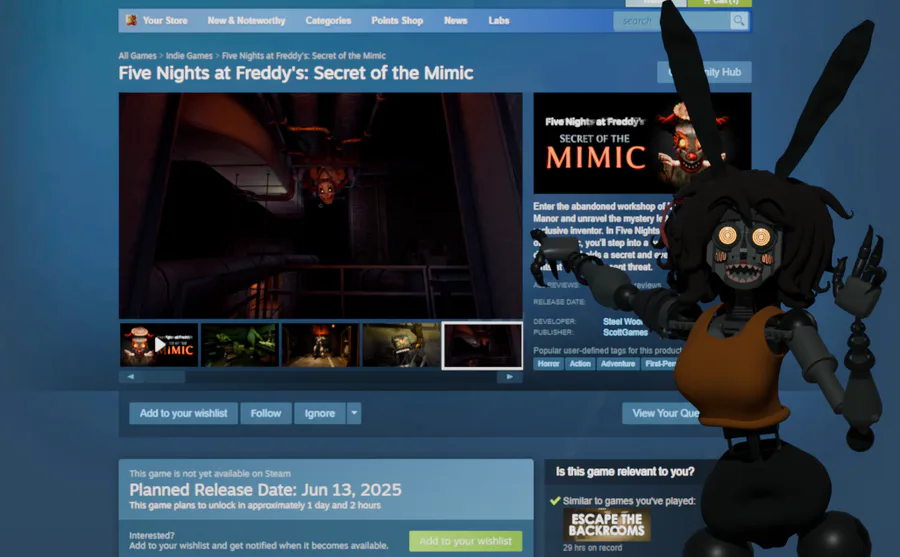900x557 pixels.
Task: Click the store search input field
Action: coord(672,21)
